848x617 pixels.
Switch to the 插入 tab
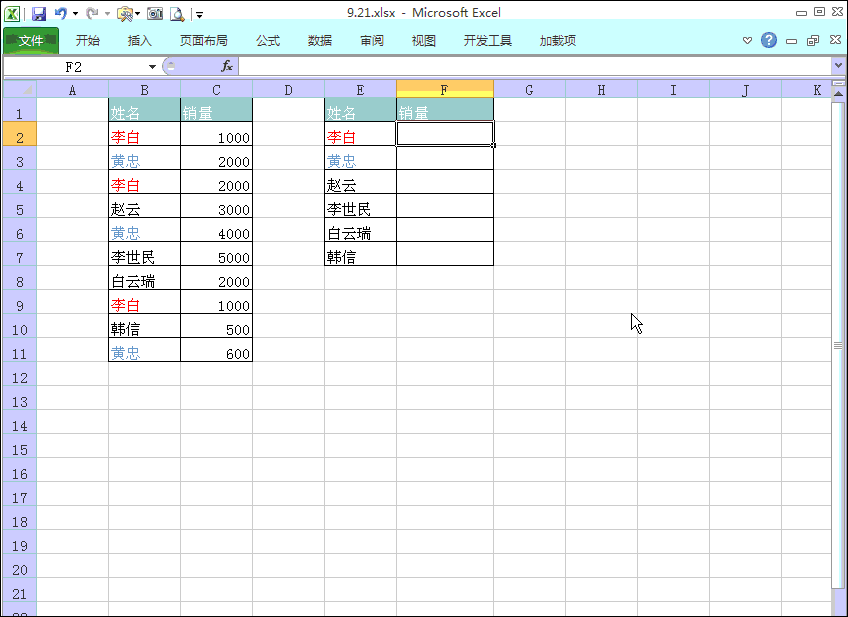tap(140, 41)
